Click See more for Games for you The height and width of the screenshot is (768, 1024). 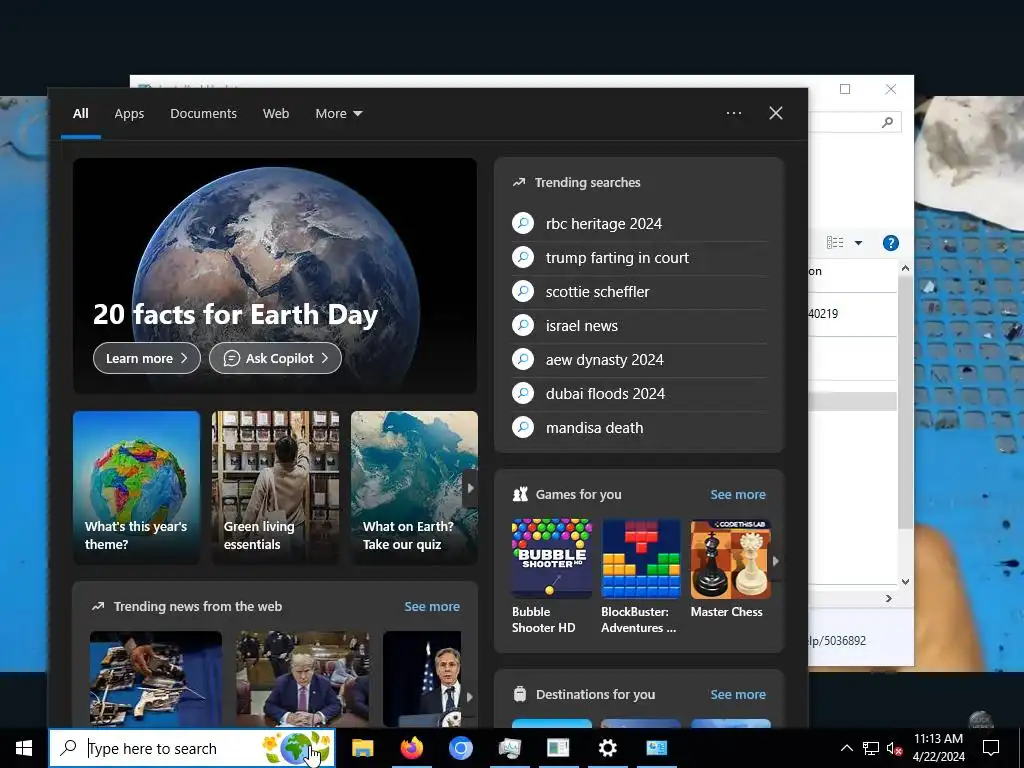point(738,494)
